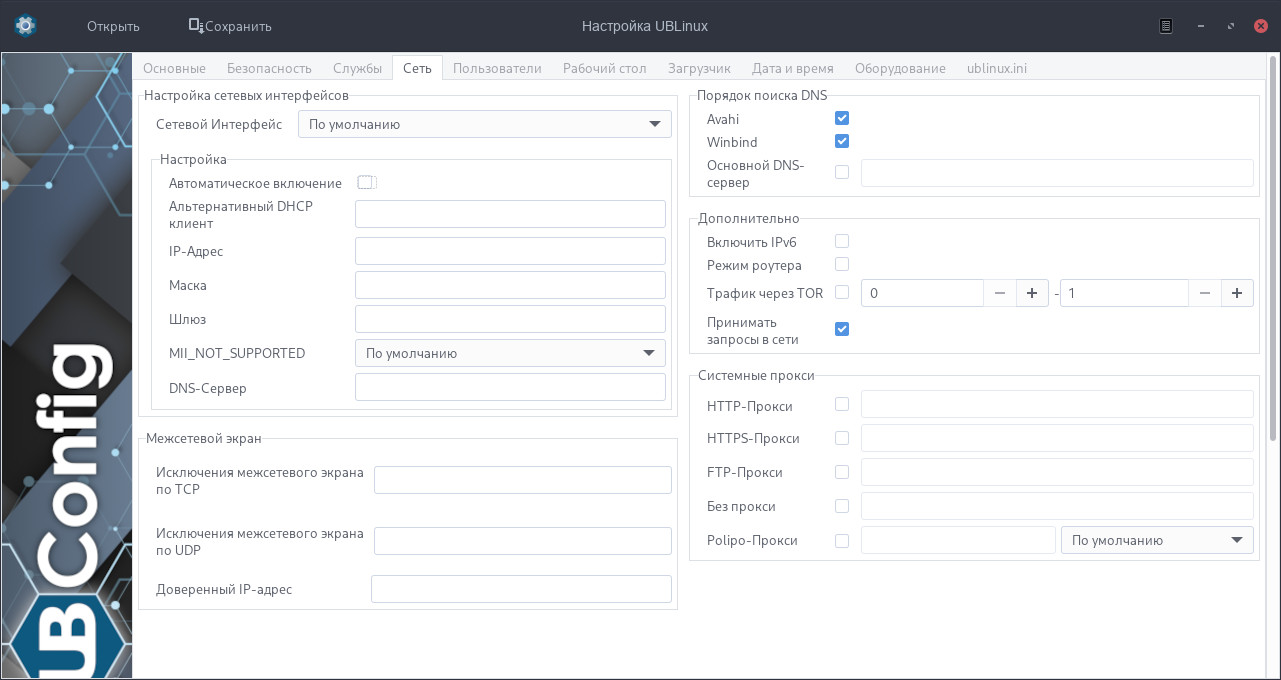Click the HTTPS-Прокси address field

click(1057, 438)
